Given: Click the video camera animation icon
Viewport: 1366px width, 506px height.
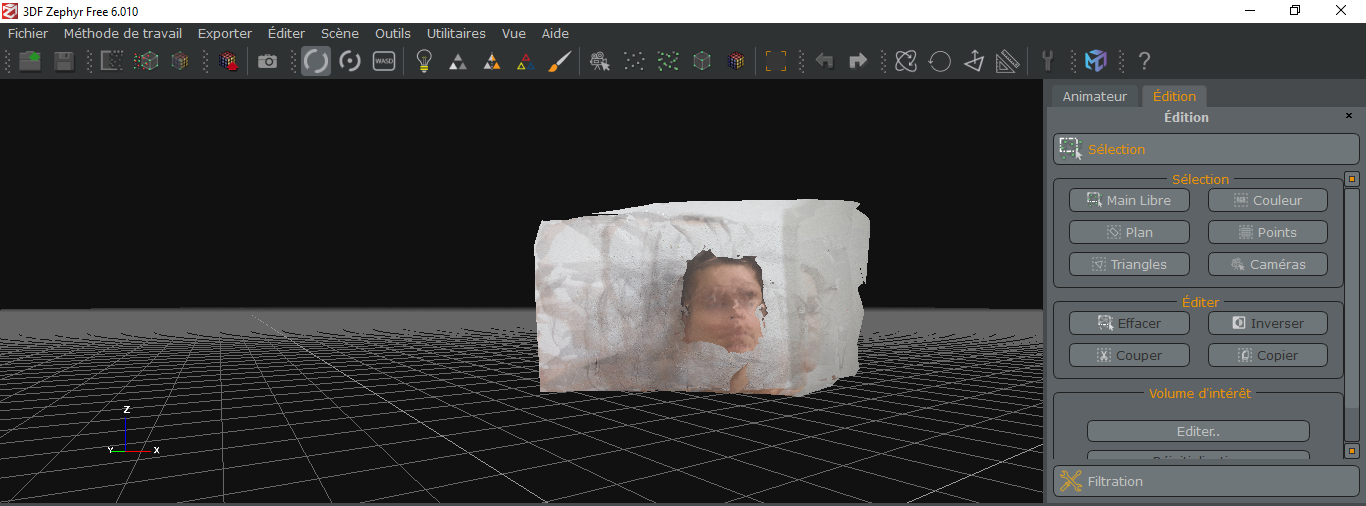Looking at the screenshot, I should pos(600,61).
